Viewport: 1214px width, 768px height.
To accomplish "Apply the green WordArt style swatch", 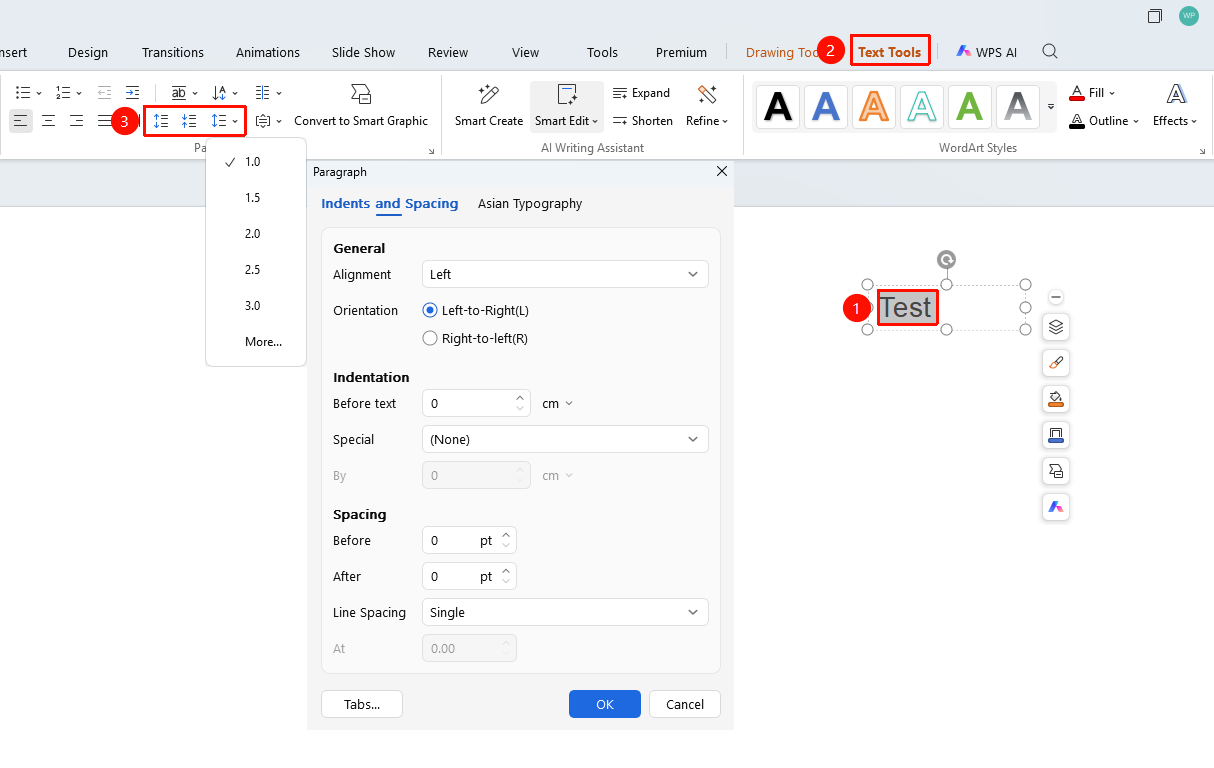I will (x=970, y=106).
